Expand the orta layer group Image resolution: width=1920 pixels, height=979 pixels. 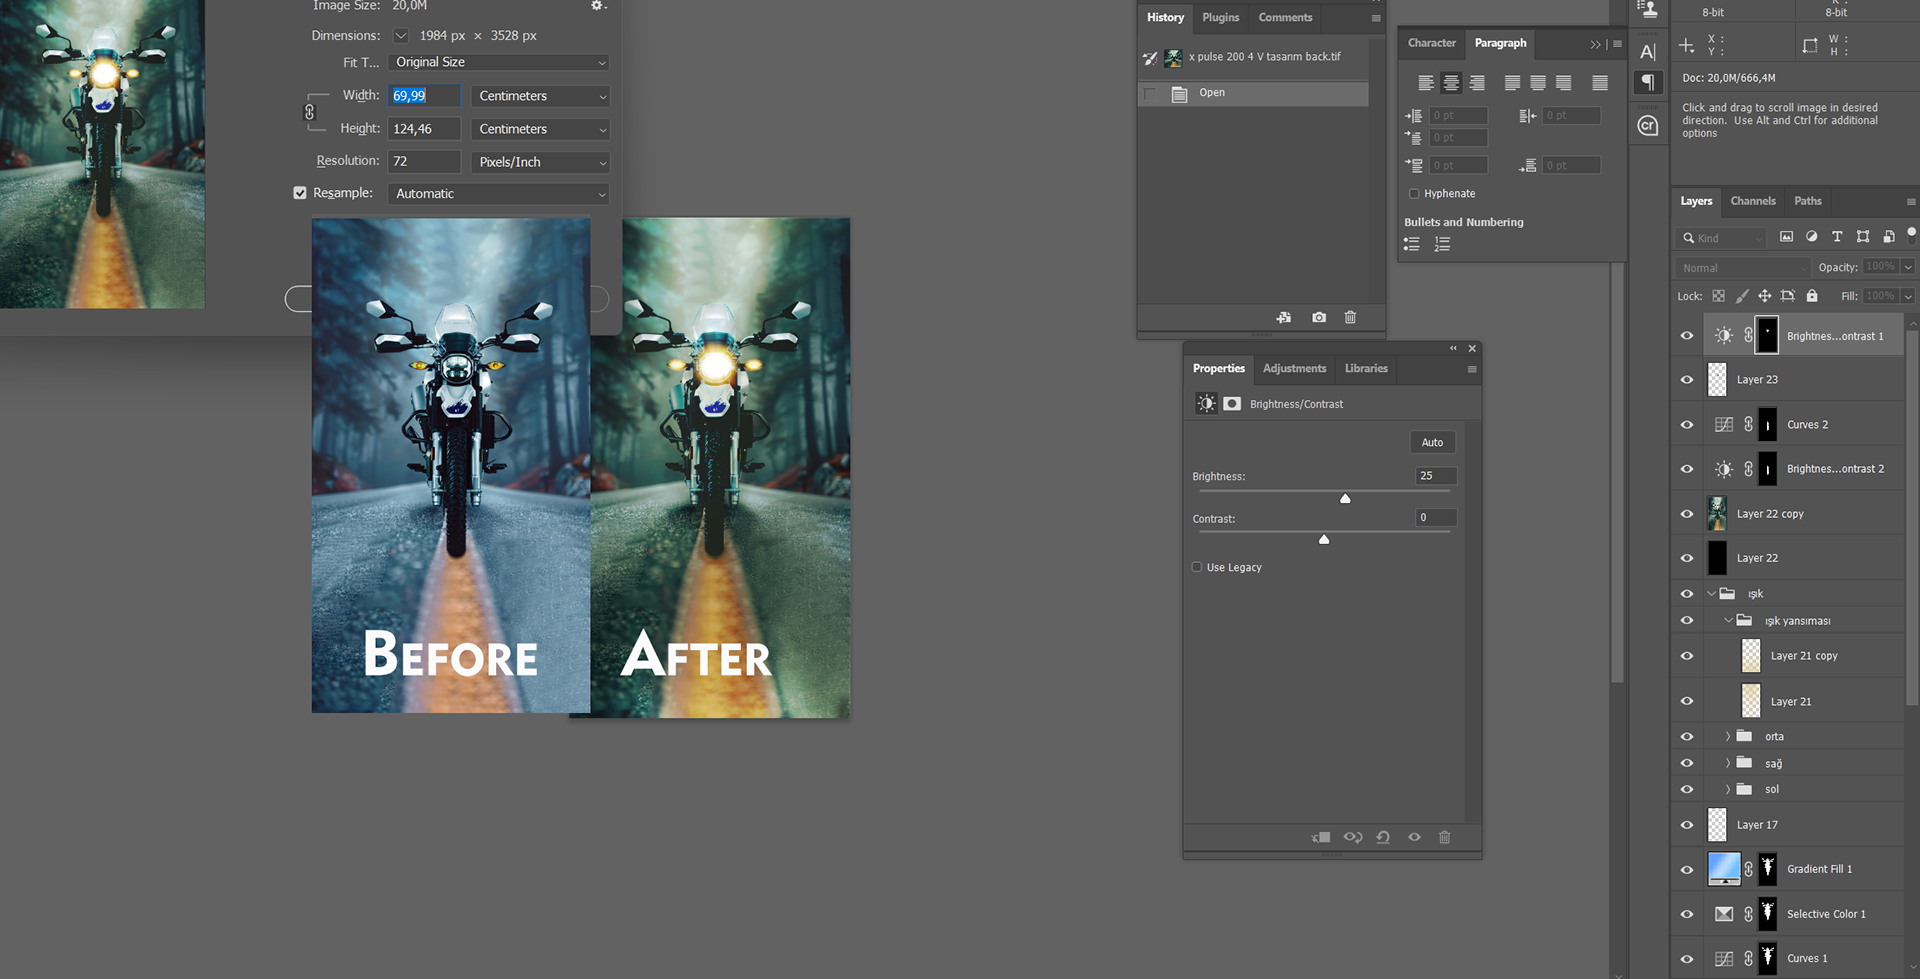(x=1728, y=736)
